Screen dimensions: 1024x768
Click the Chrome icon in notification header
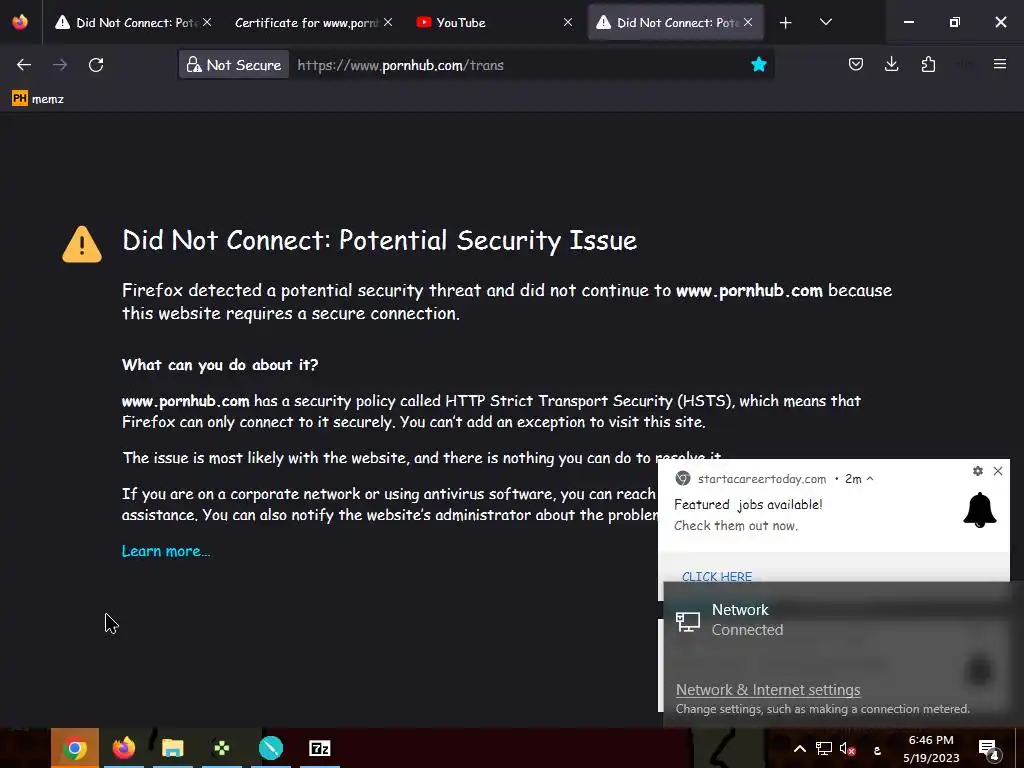[682, 478]
